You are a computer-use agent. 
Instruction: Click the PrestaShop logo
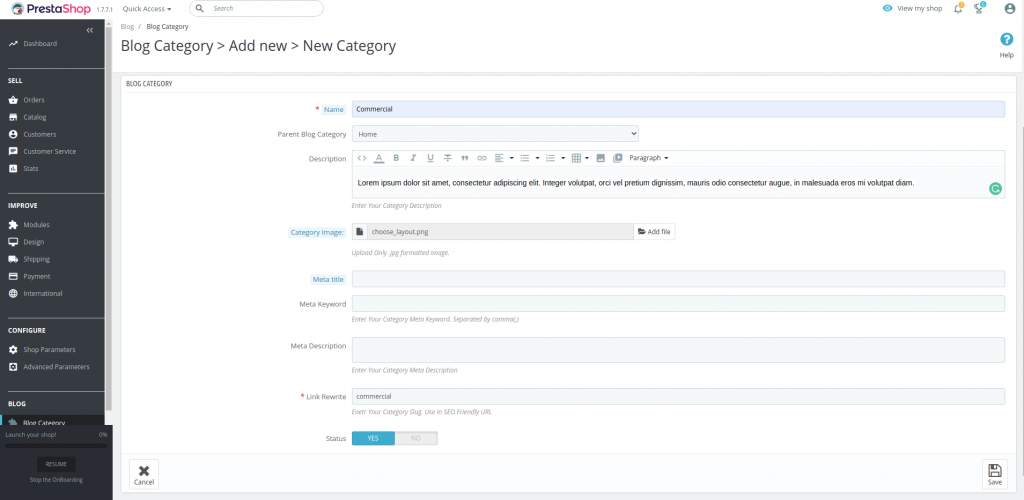pos(51,9)
